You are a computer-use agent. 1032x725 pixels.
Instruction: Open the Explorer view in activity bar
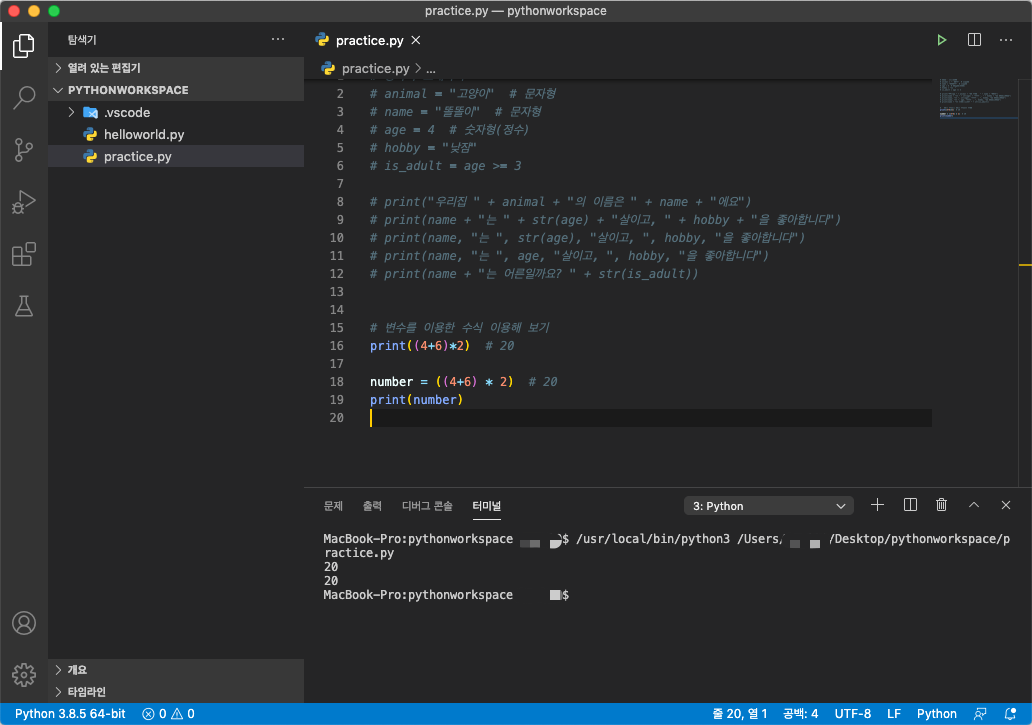tap(24, 45)
